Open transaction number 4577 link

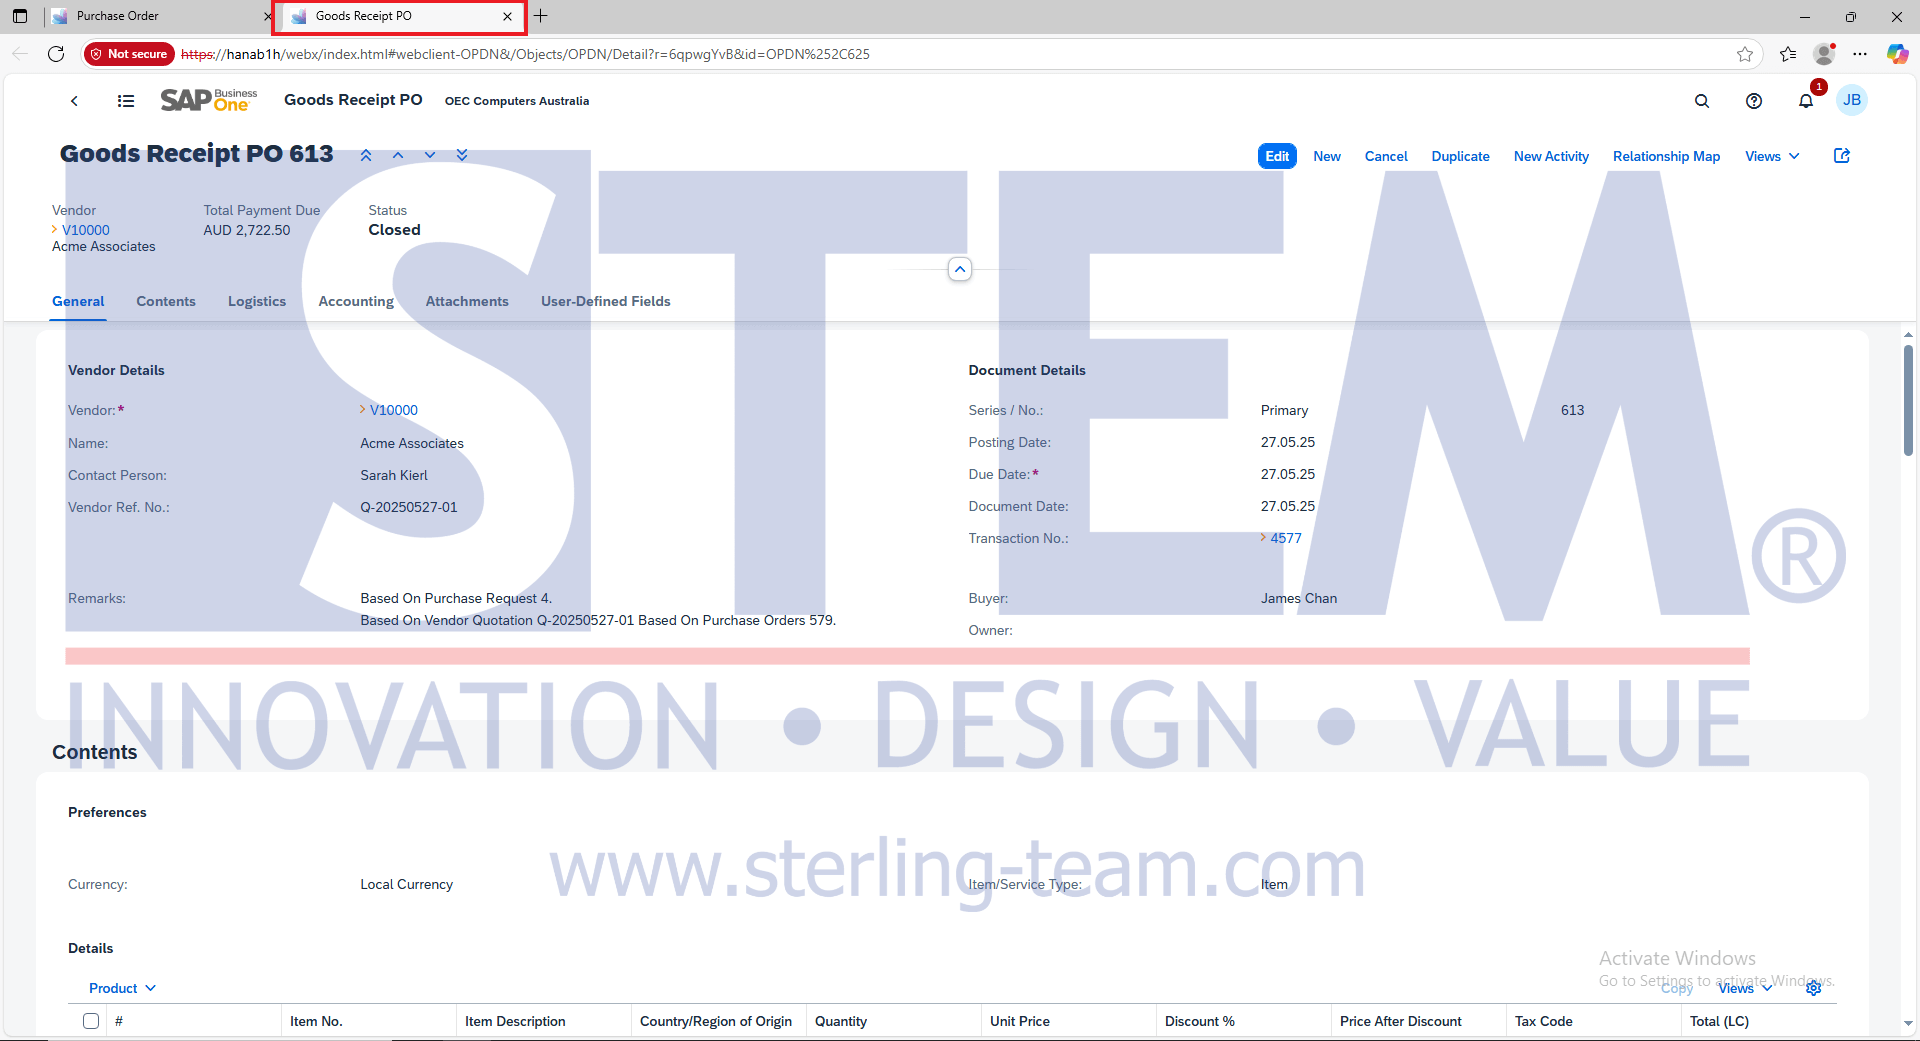(1285, 538)
